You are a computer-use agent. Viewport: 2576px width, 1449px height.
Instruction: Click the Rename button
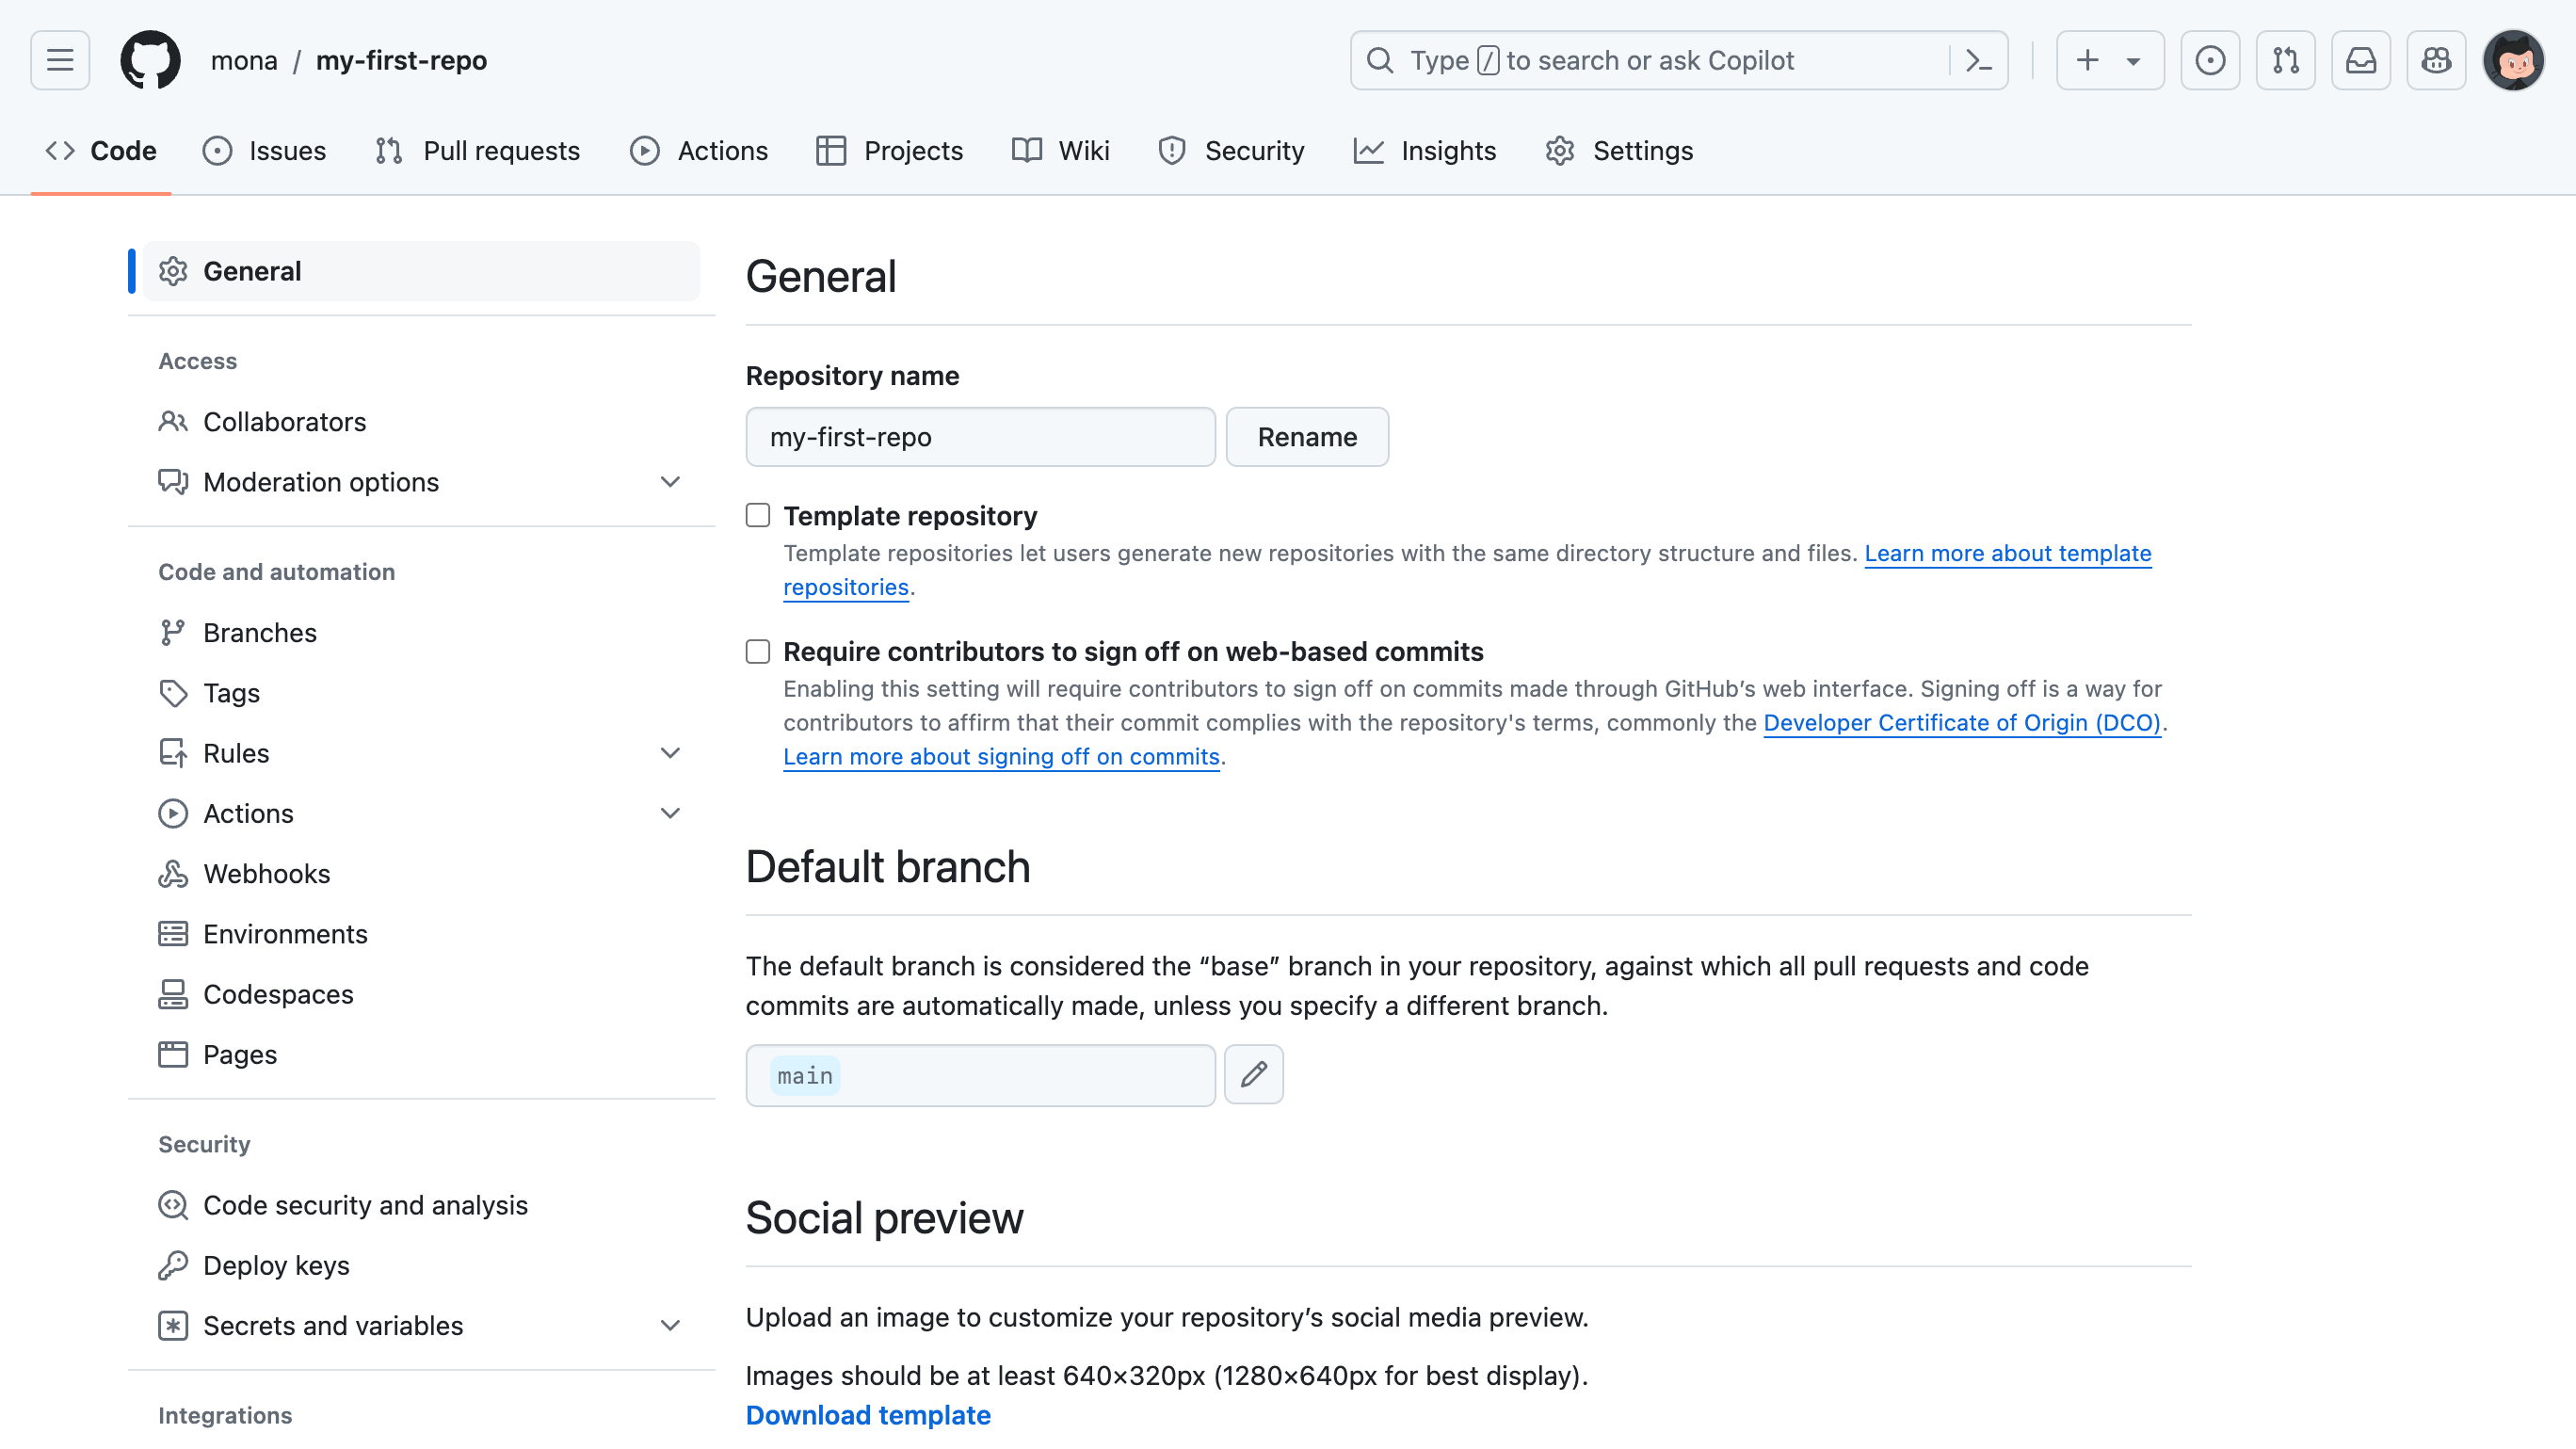(x=1307, y=437)
